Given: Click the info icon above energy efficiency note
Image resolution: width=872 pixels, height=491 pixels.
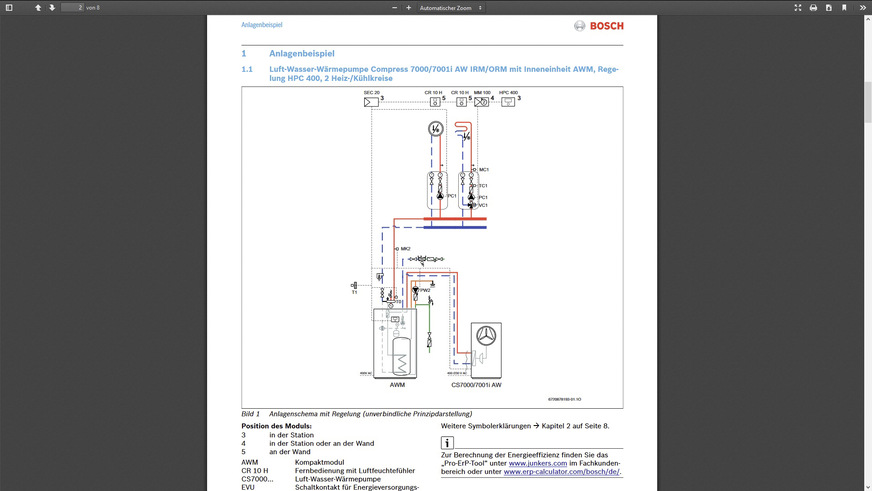Looking at the screenshot, I should point(447,442).
